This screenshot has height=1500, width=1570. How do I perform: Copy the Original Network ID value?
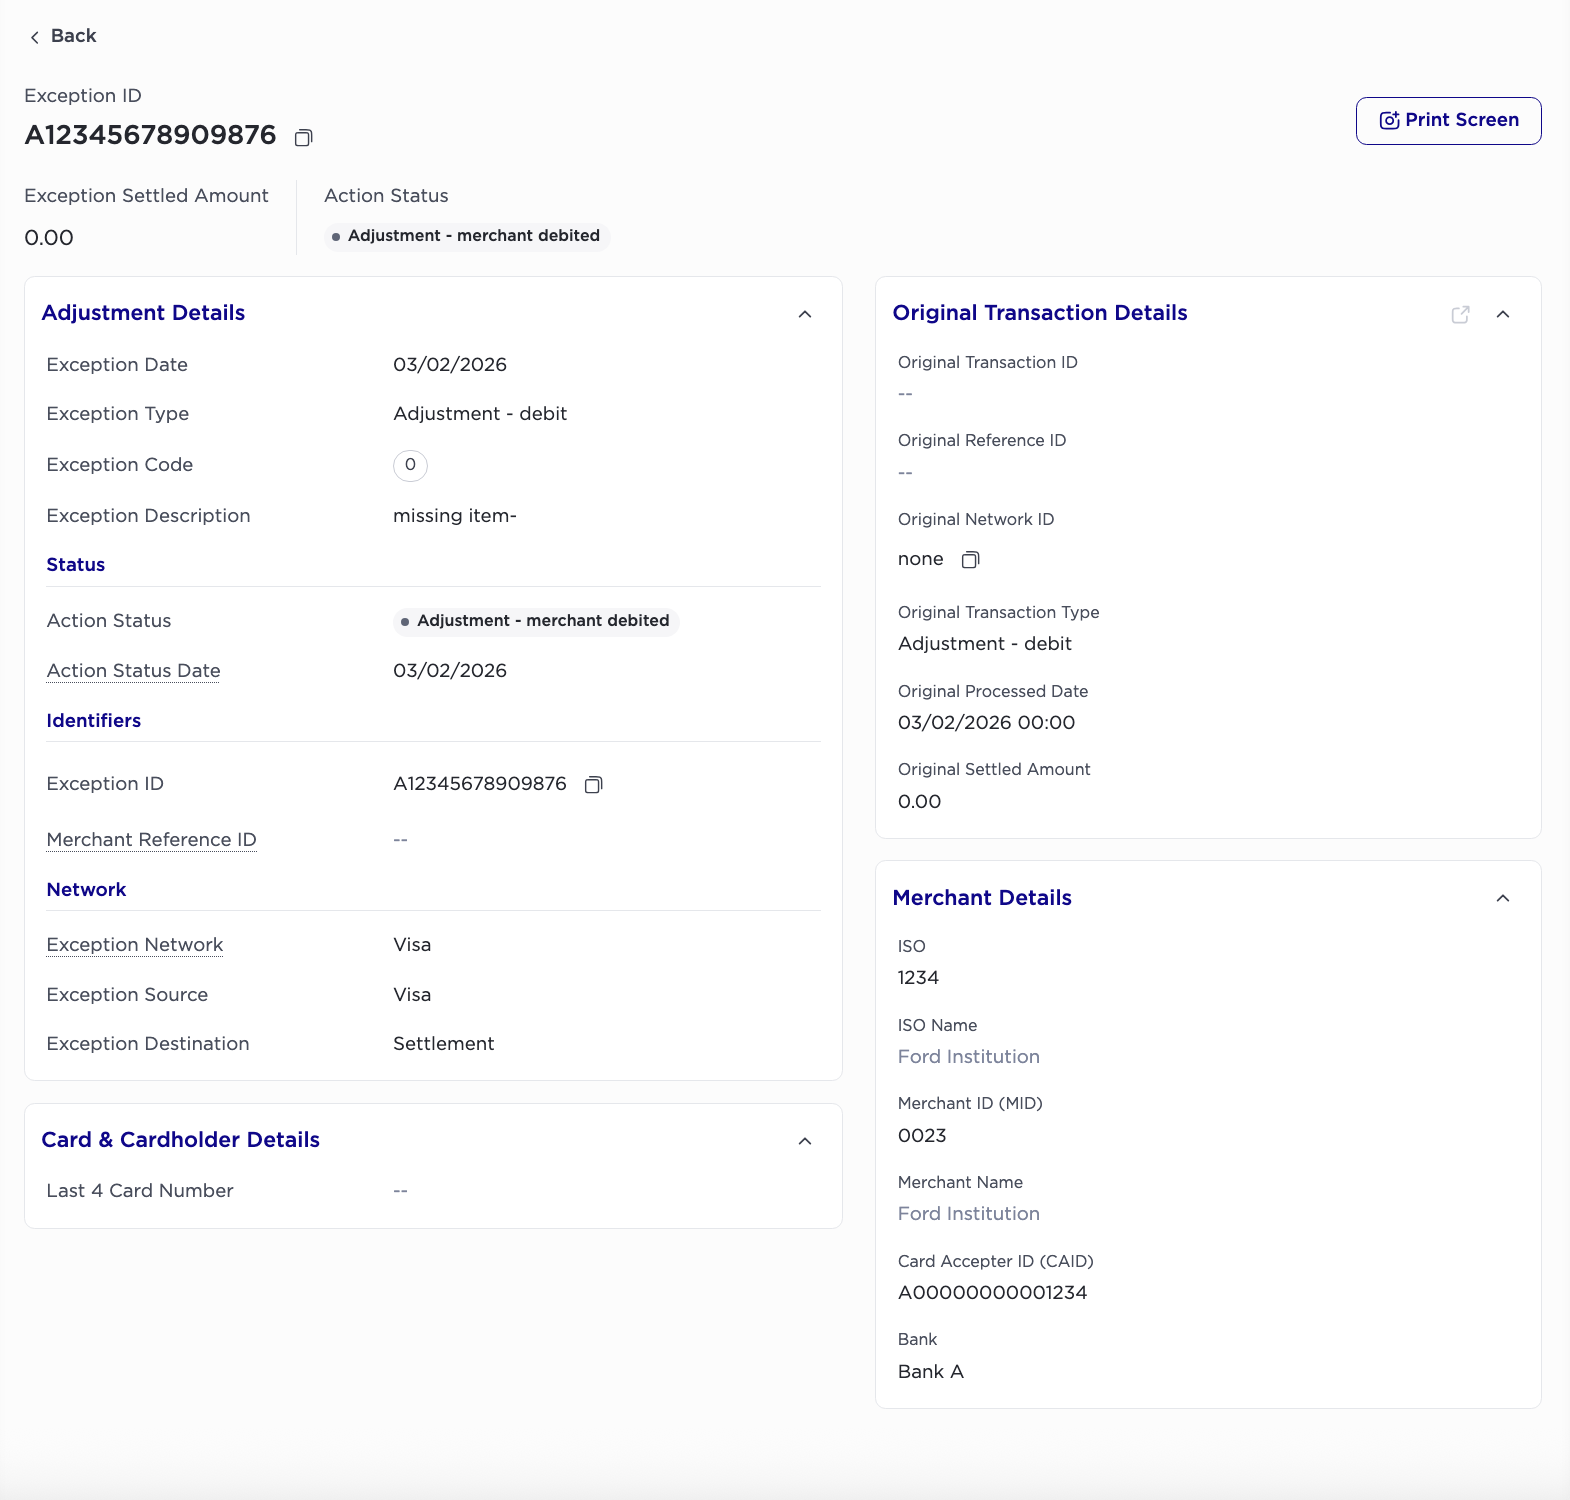click(970, 560)
